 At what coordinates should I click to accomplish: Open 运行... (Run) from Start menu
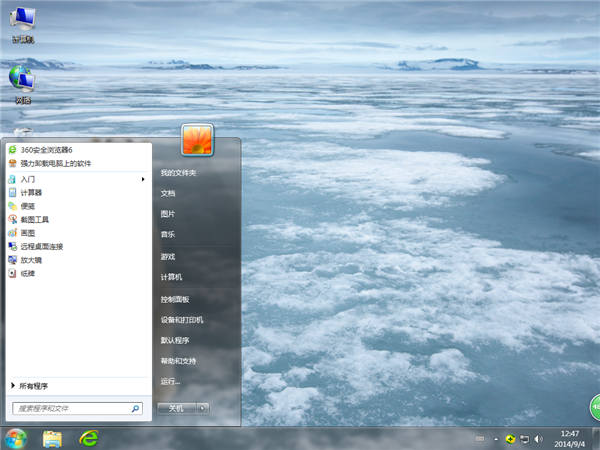tap(171, 381)
